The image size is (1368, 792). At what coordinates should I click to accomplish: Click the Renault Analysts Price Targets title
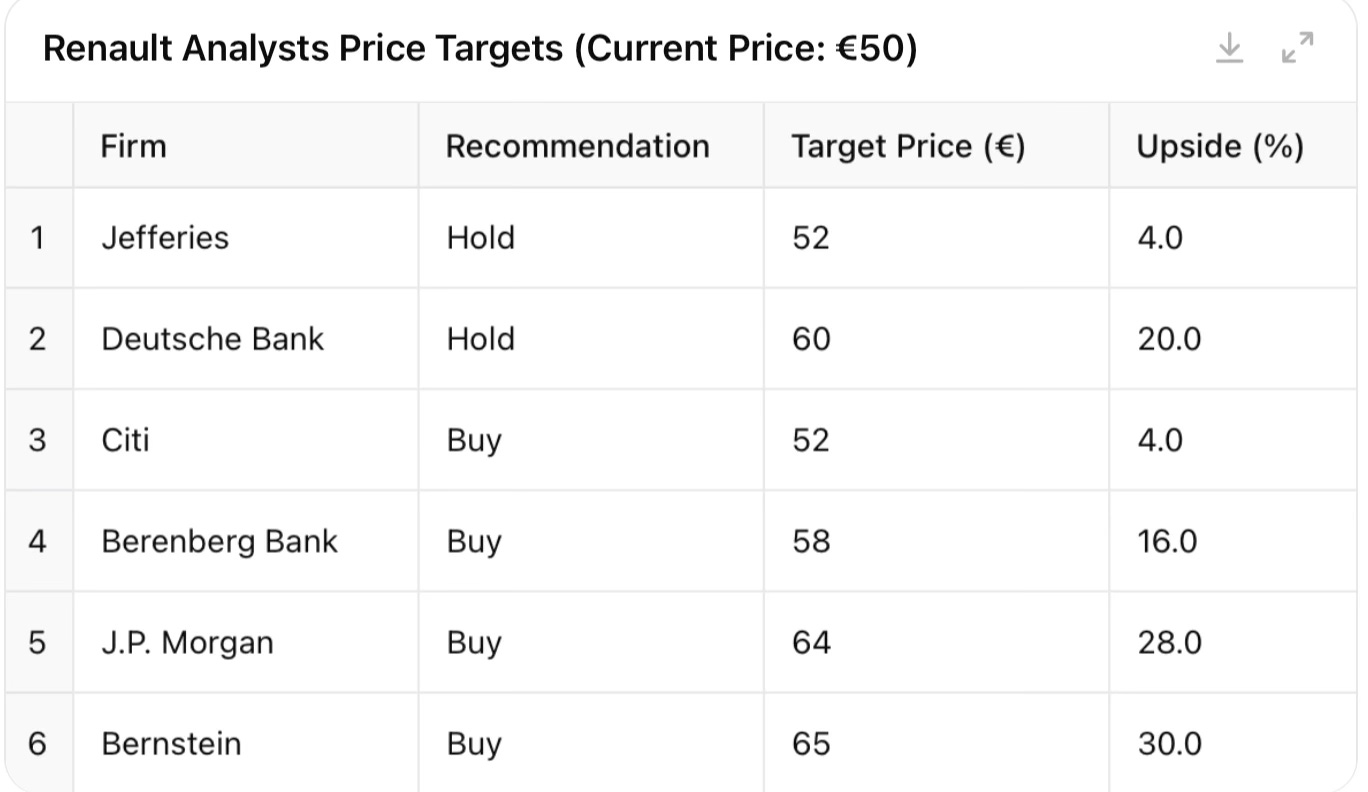click(480, 48)
